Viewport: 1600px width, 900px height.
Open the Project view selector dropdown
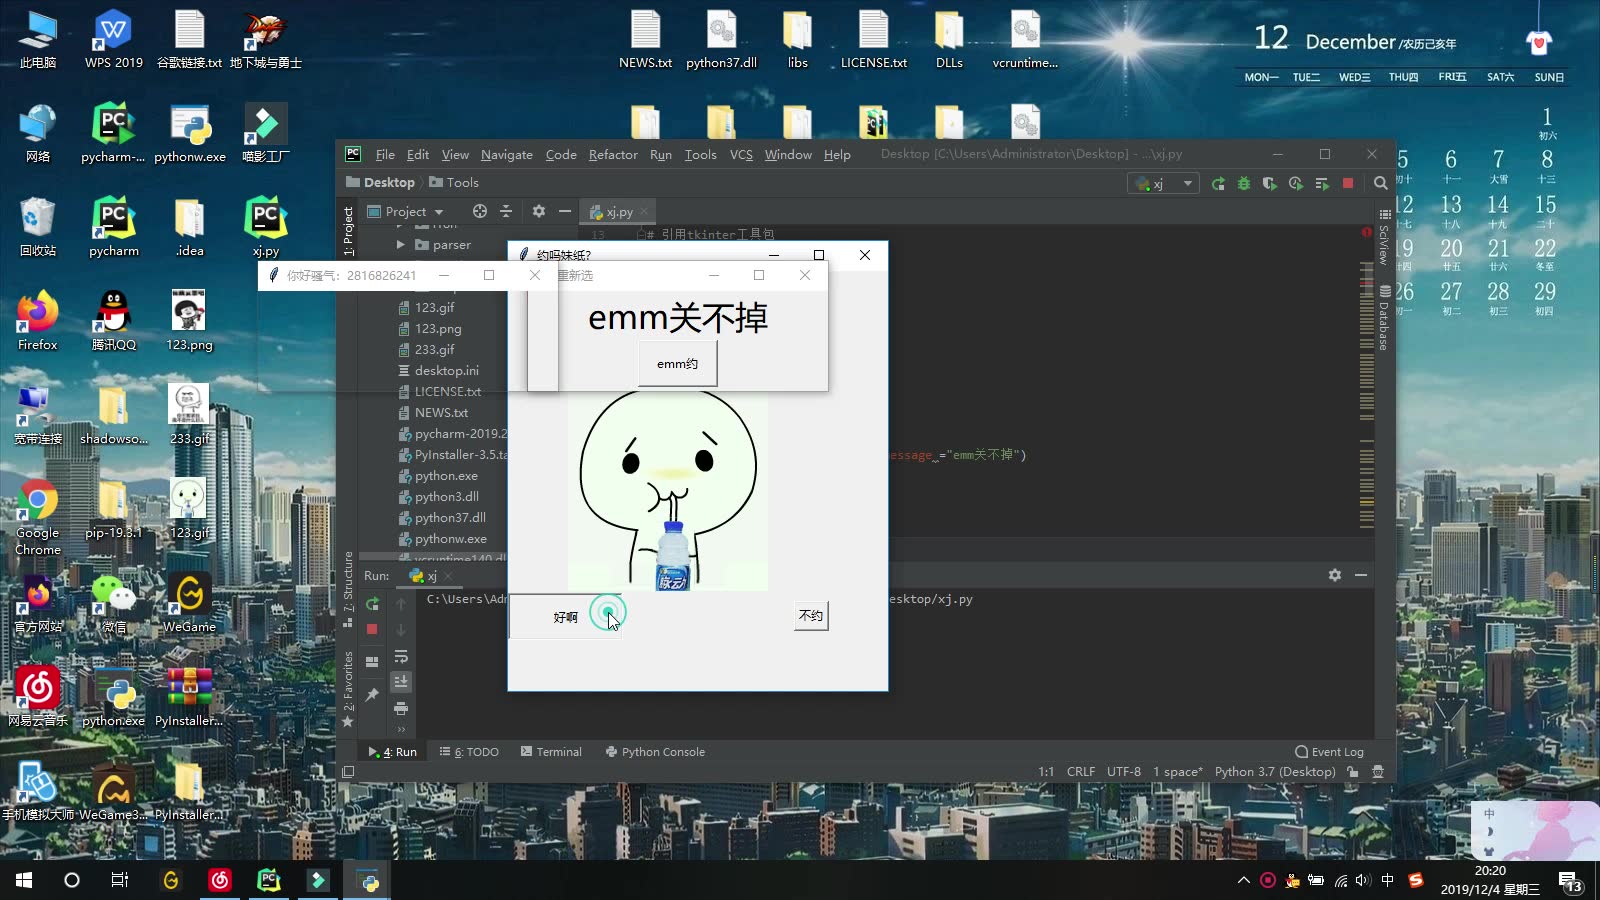(405, 211)
